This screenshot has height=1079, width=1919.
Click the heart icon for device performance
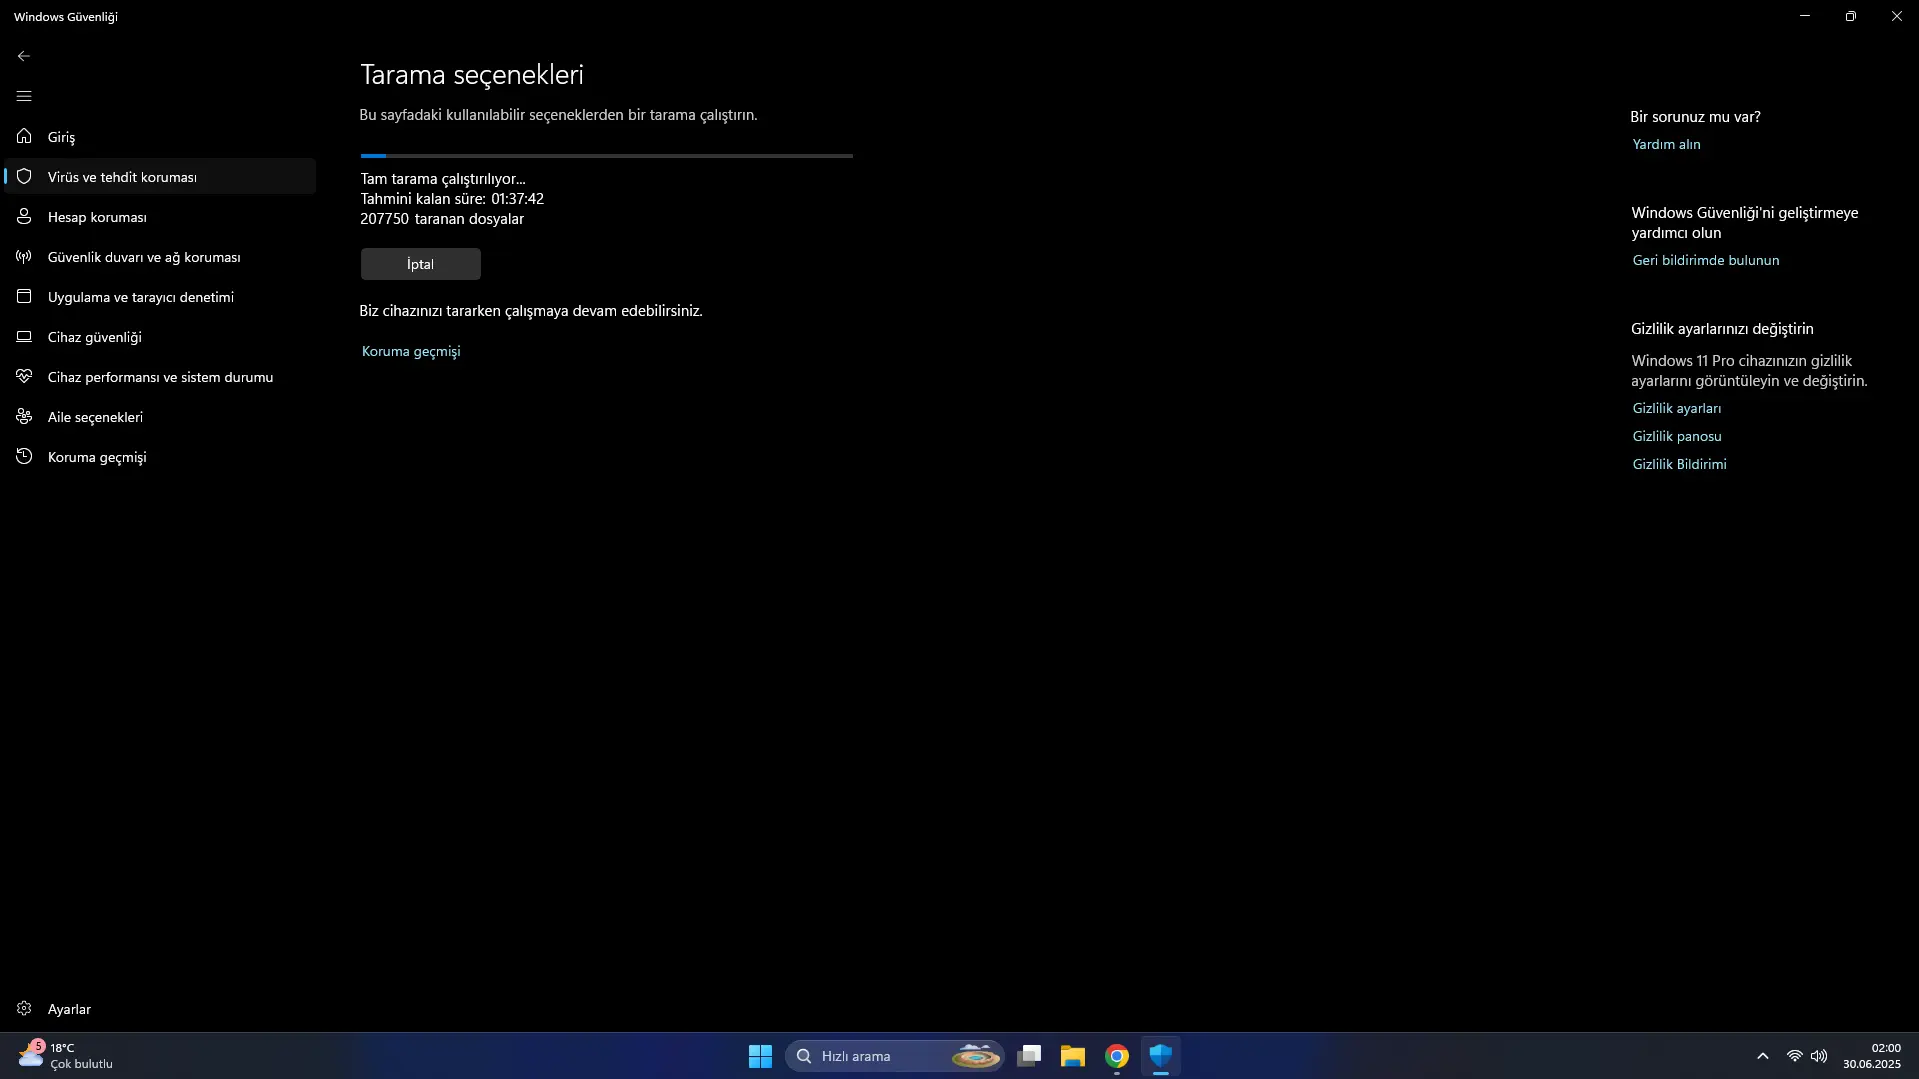pos(24,377)
